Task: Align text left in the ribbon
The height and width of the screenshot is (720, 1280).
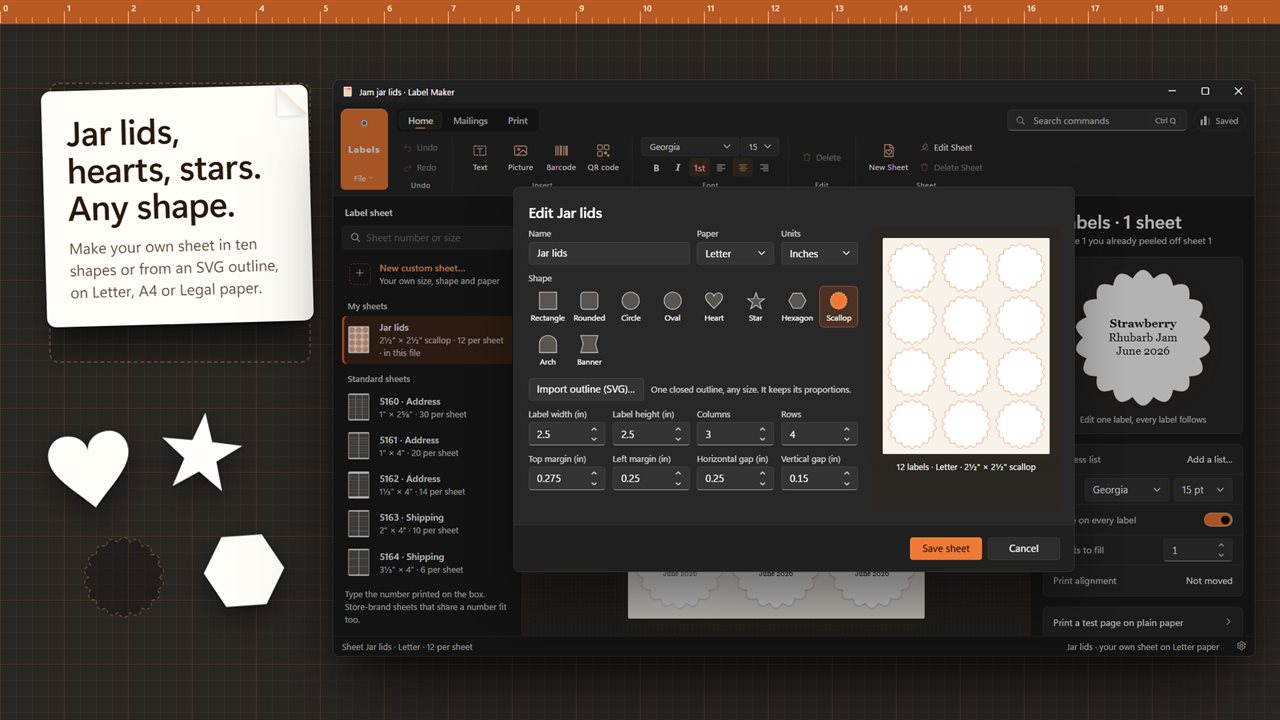Action: [x=721, y=168]
